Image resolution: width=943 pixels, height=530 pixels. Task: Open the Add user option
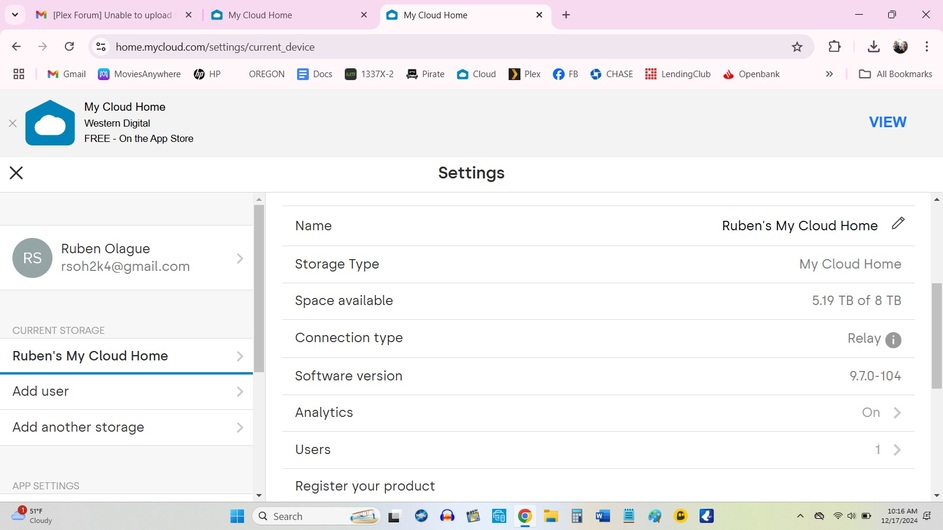click(x=126, y=392)
